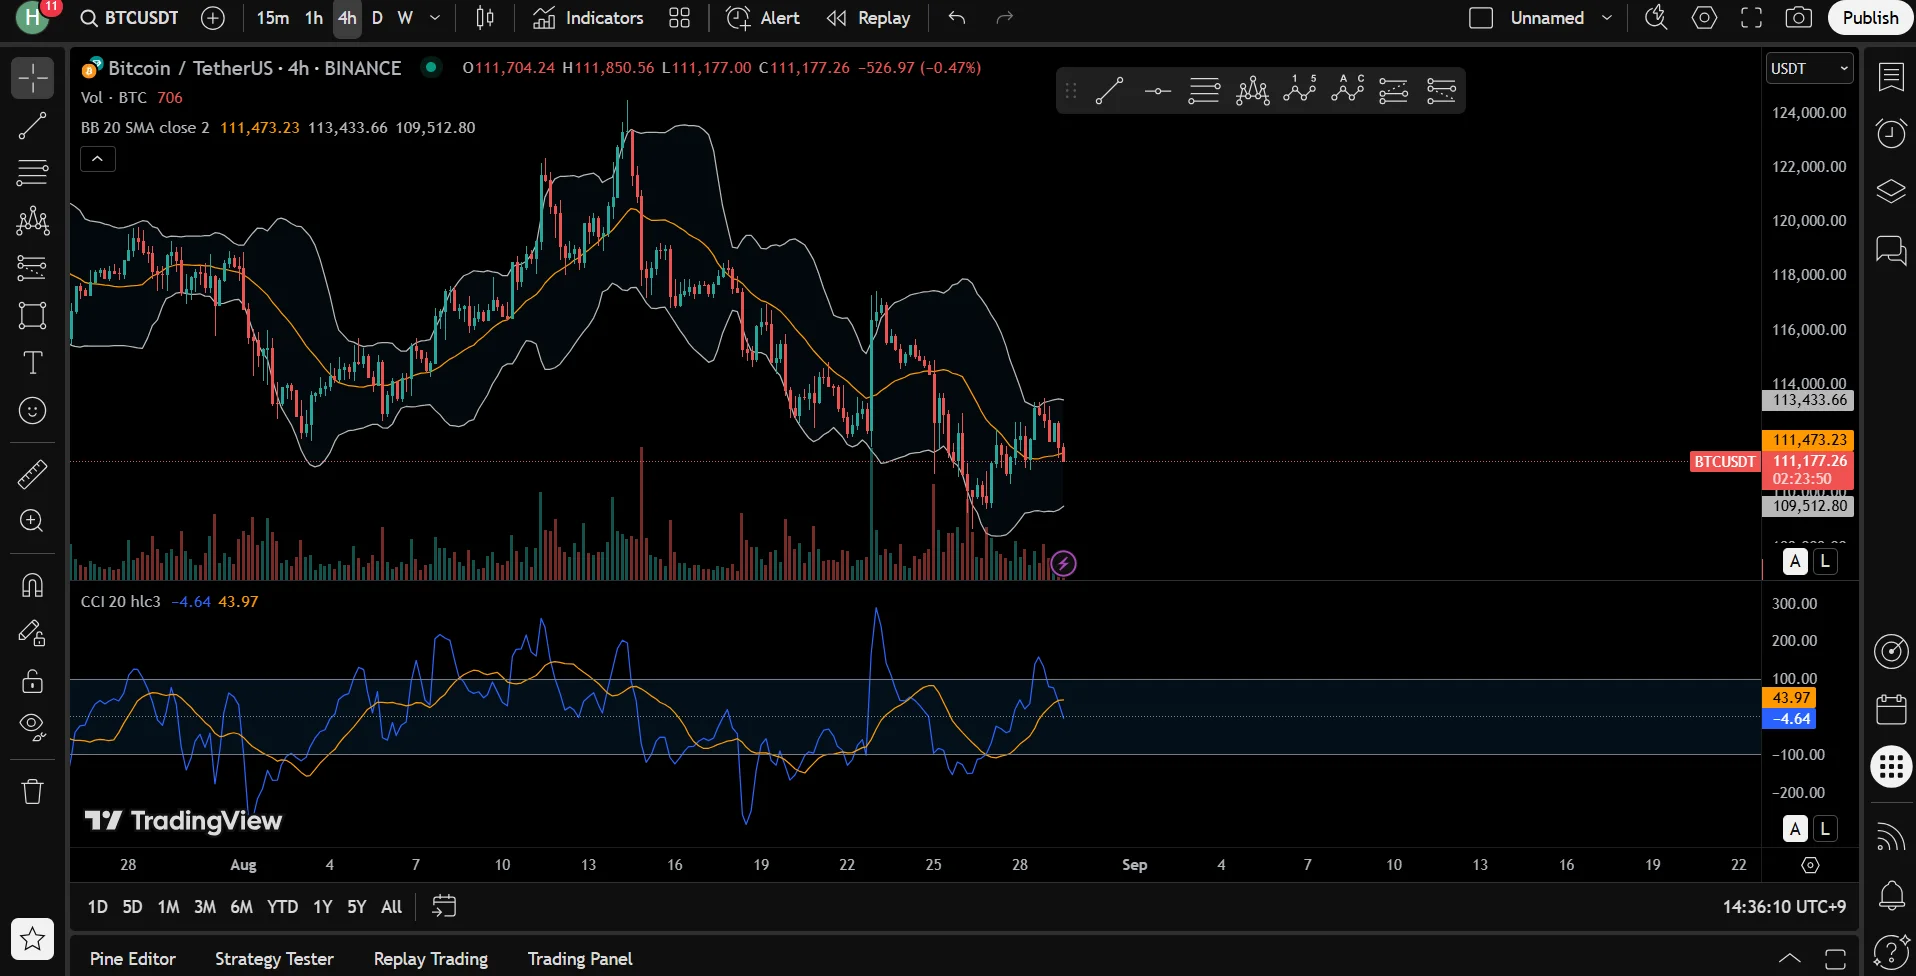Viewport: 1916px width, 976px height.
Task: Click the Publish button
Action: [x=1869, y=18]
